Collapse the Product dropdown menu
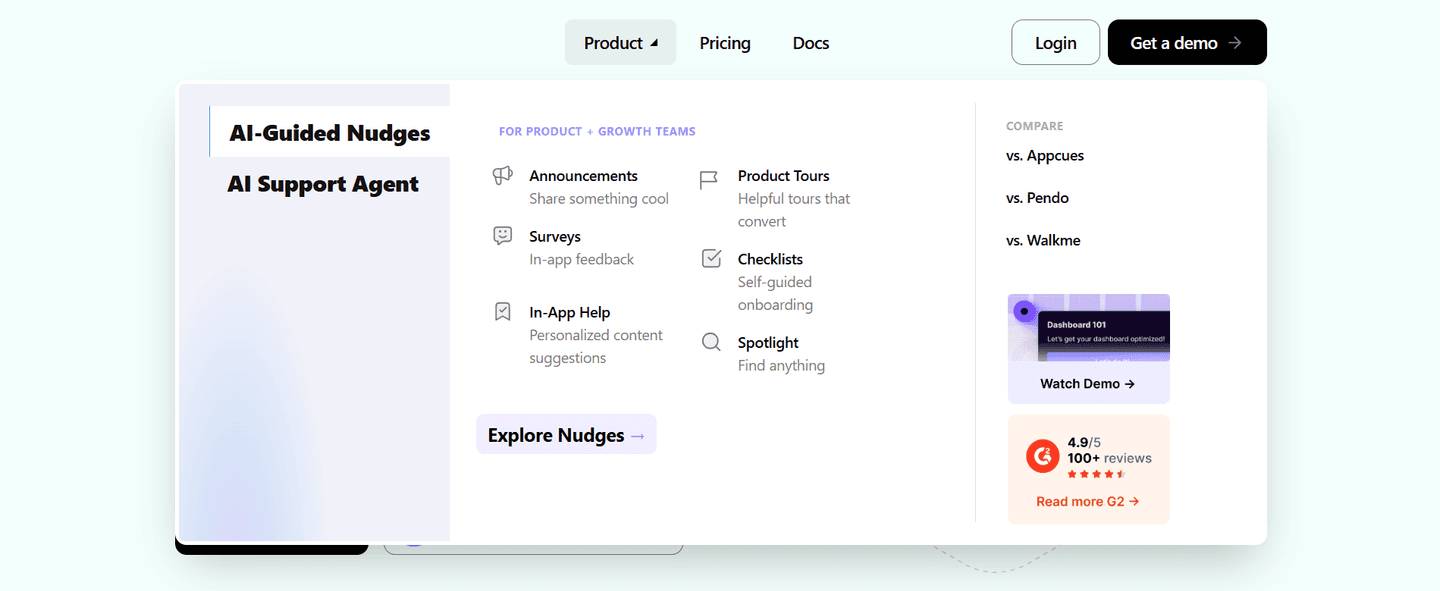 click(x=620, y=43)
